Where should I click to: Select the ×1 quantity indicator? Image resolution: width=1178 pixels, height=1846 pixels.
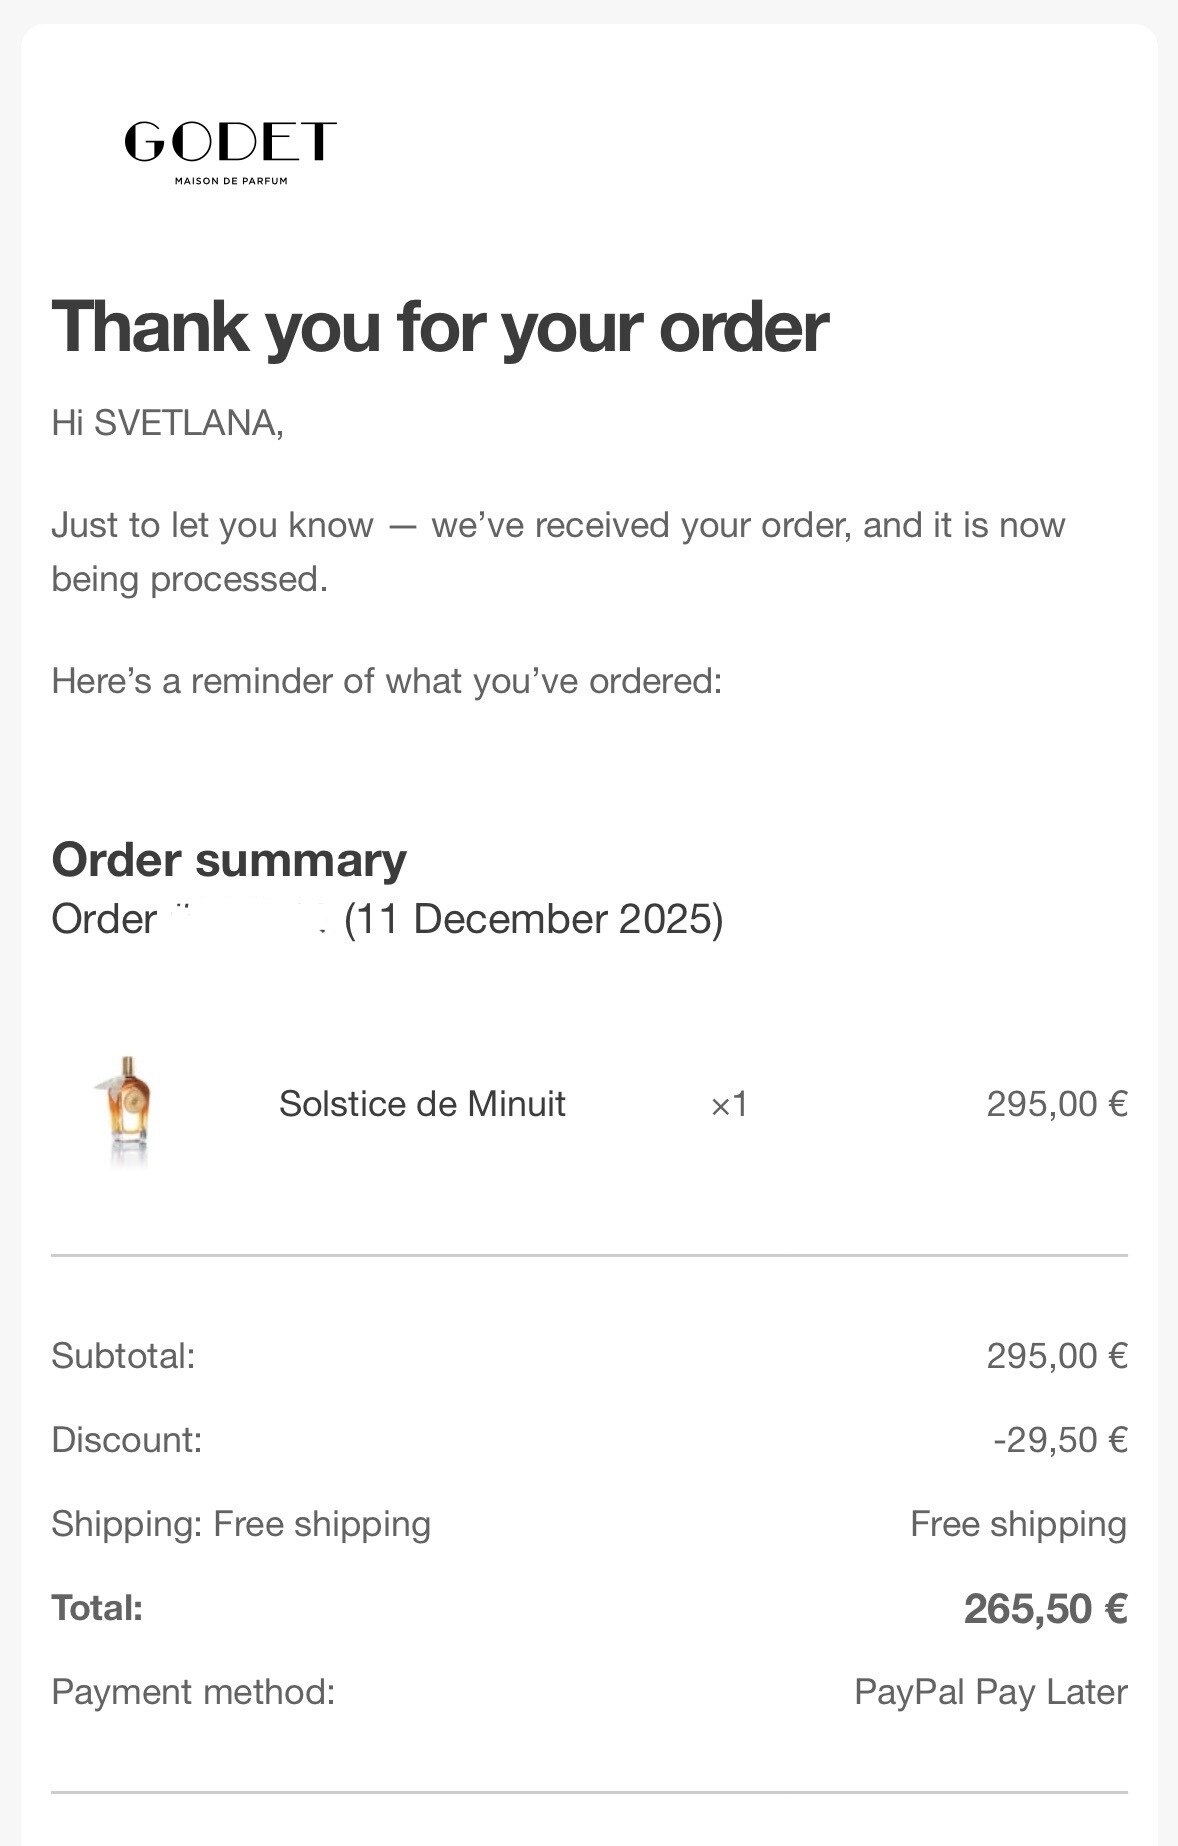click(x=729, y=1104)
